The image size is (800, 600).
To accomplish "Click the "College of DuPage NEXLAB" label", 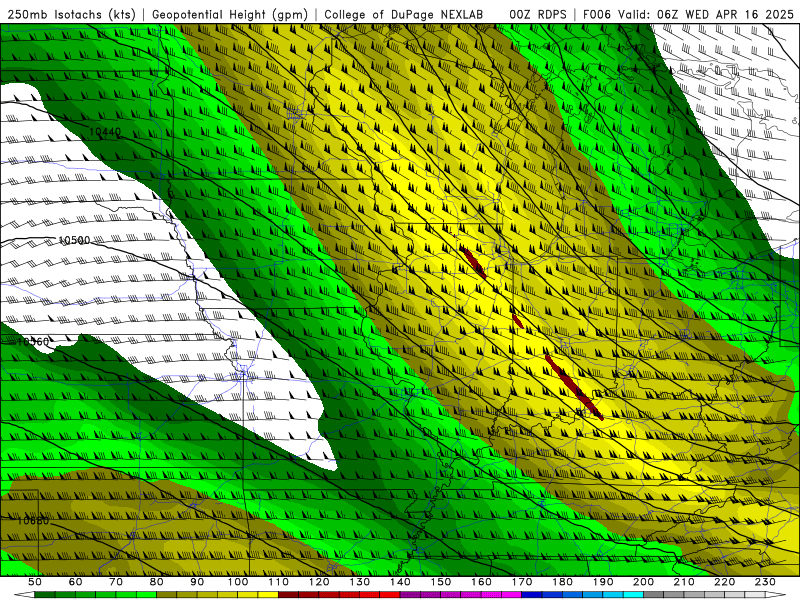I will pyautogui.click(x=404, y=15).
